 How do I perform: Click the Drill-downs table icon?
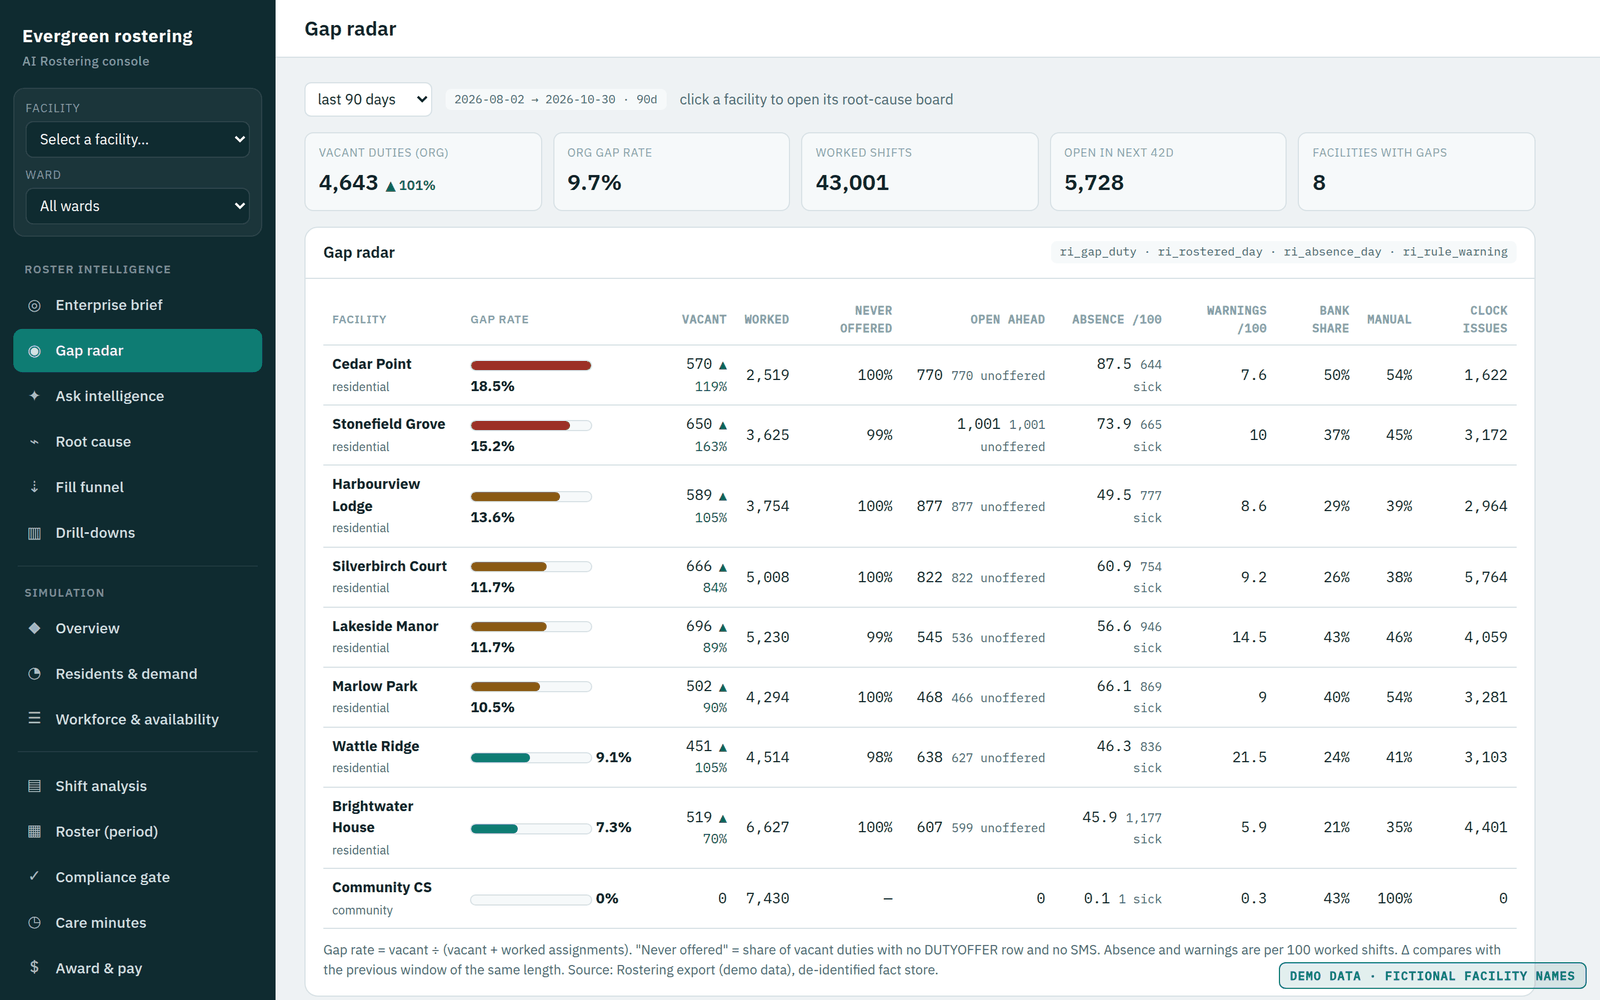(34, 533)
